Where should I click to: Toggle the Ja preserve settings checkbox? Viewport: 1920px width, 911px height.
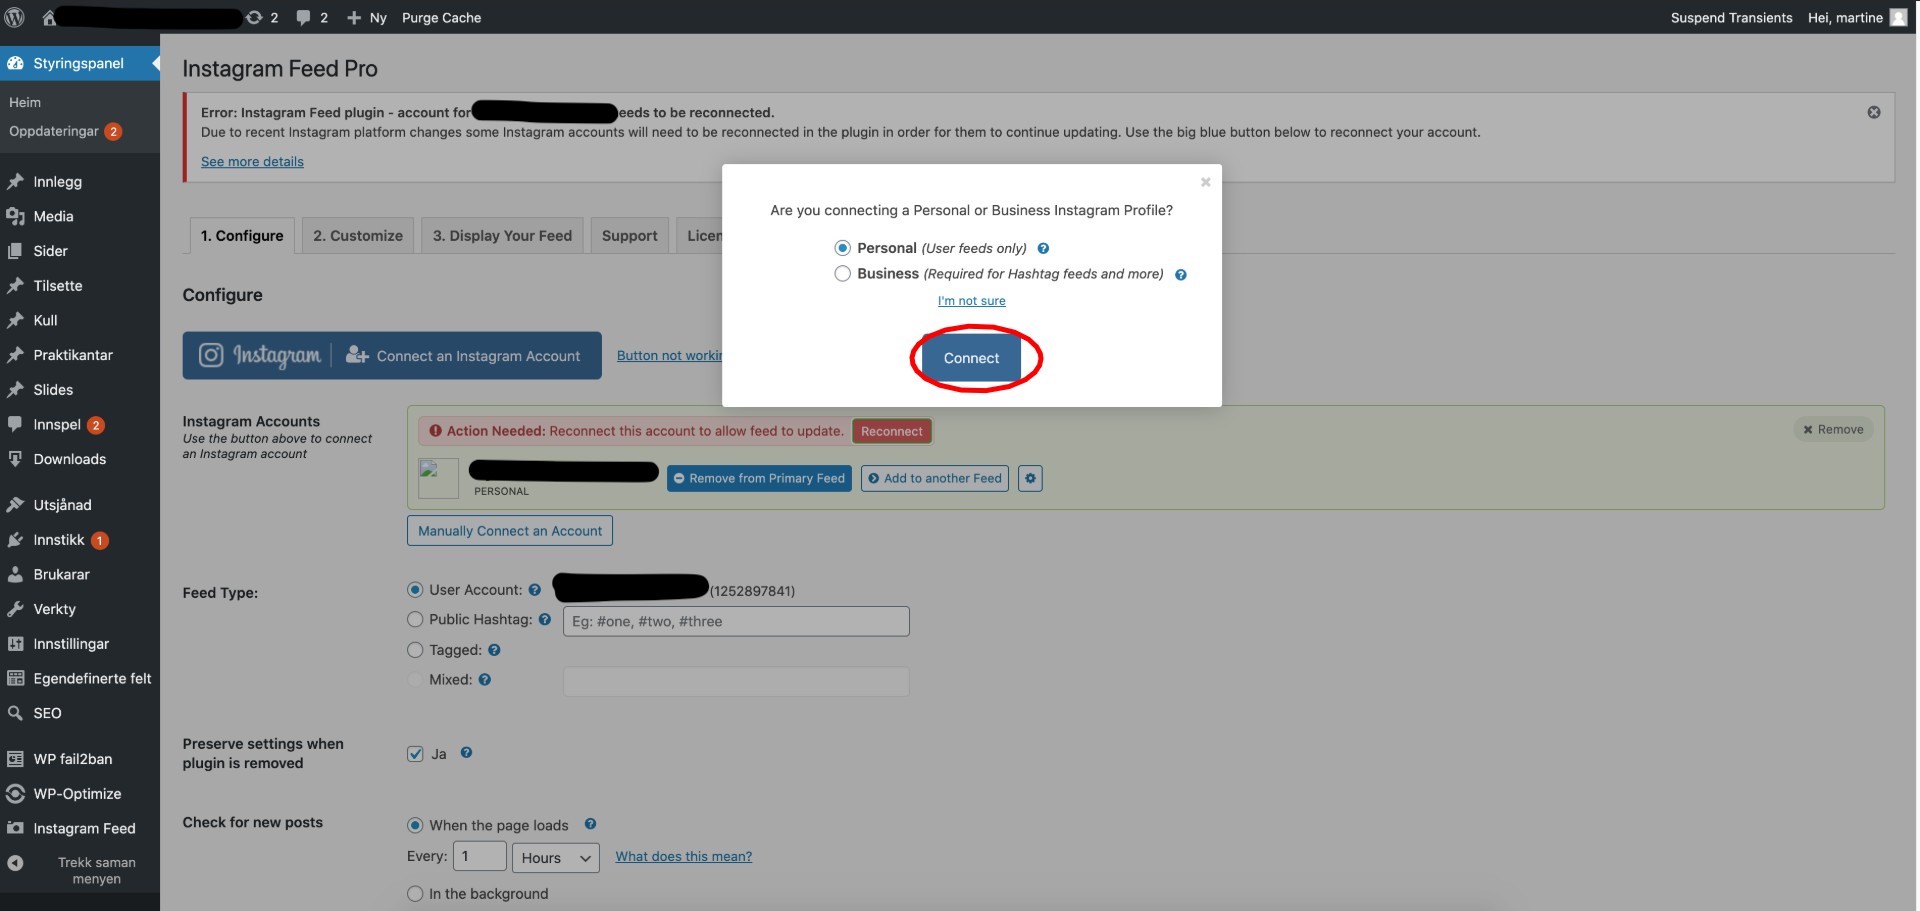pos(415,754)
